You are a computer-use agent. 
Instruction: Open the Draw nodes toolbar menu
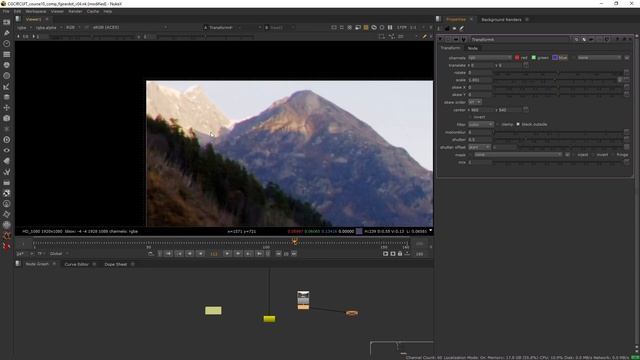7,33
